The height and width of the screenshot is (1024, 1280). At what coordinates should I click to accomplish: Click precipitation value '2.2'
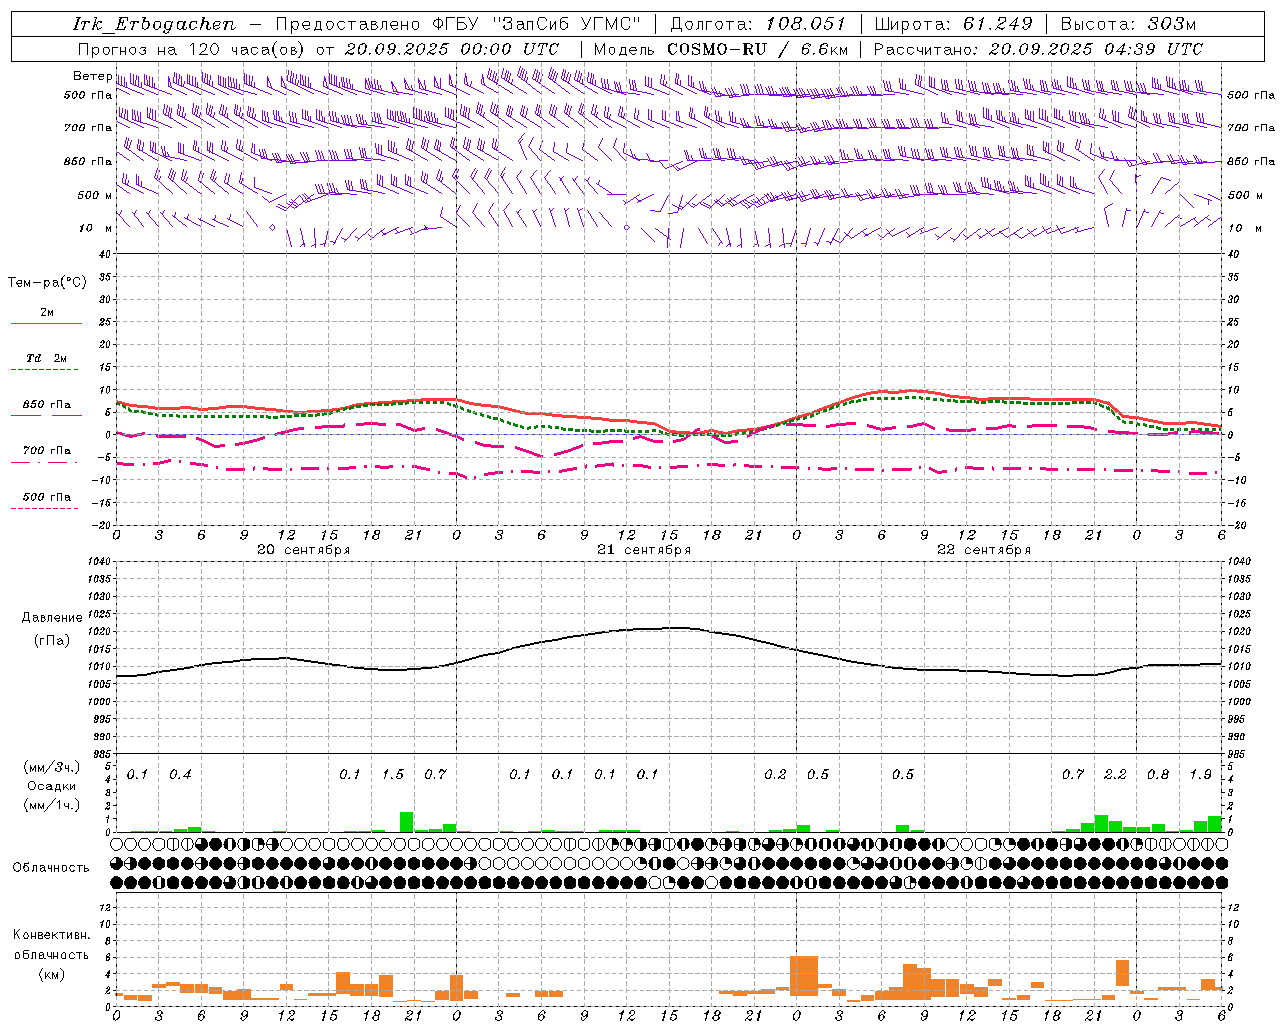click(x=1115, y=774)
